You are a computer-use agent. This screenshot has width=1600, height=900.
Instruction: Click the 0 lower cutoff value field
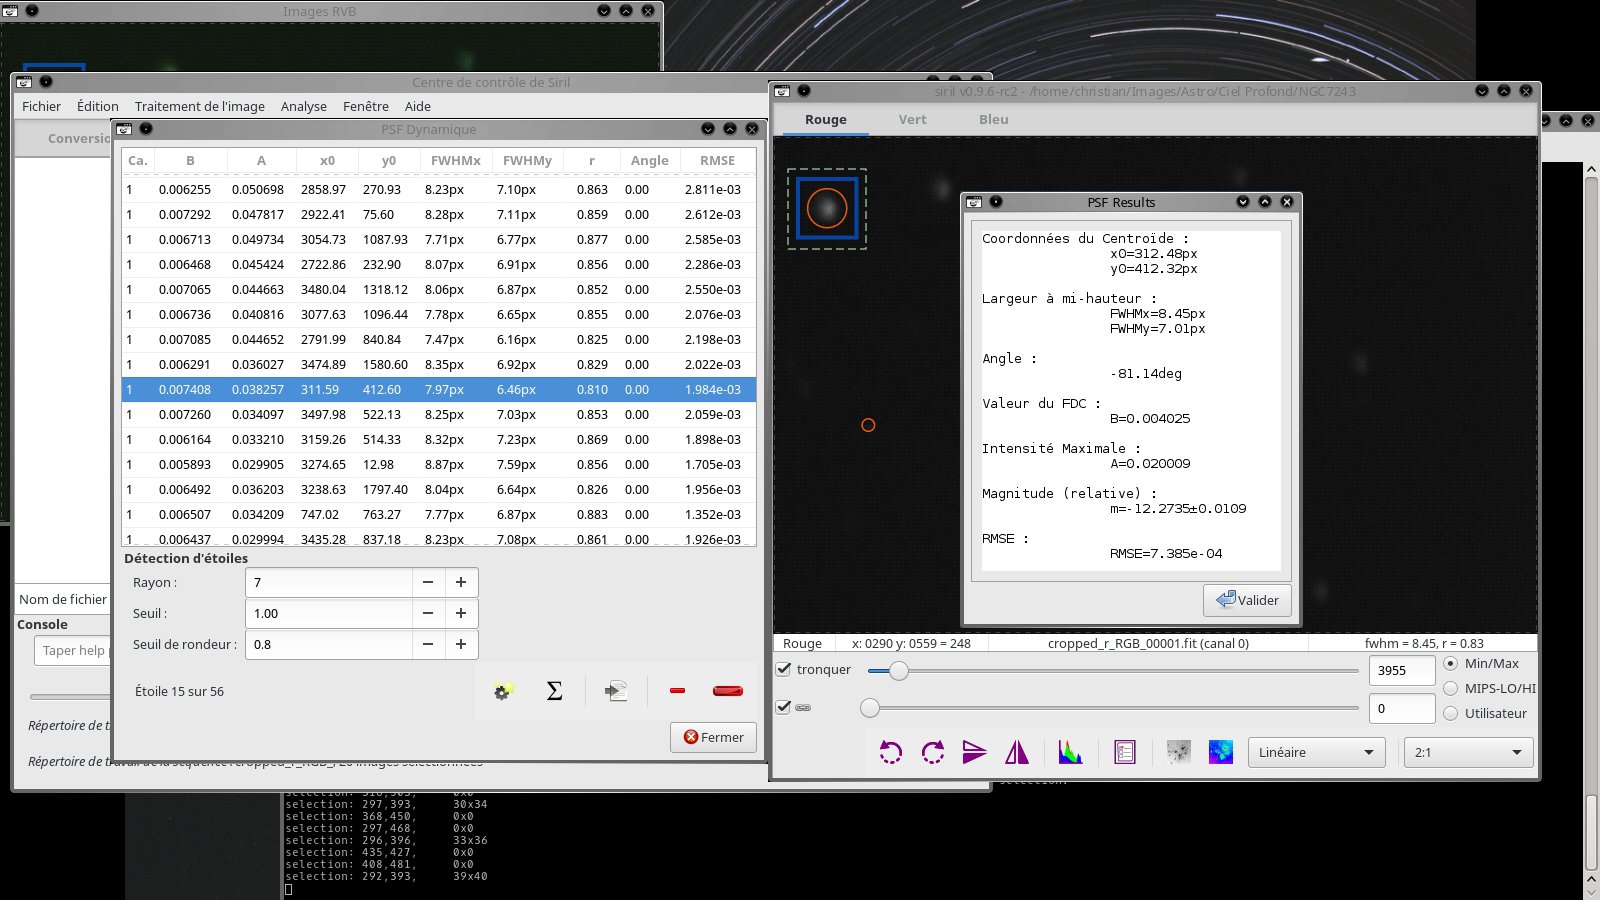(1401, 708)
